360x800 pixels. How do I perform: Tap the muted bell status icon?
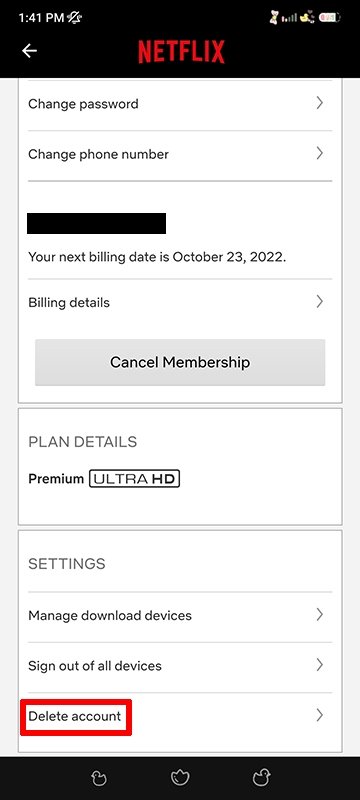pos(76,17)
